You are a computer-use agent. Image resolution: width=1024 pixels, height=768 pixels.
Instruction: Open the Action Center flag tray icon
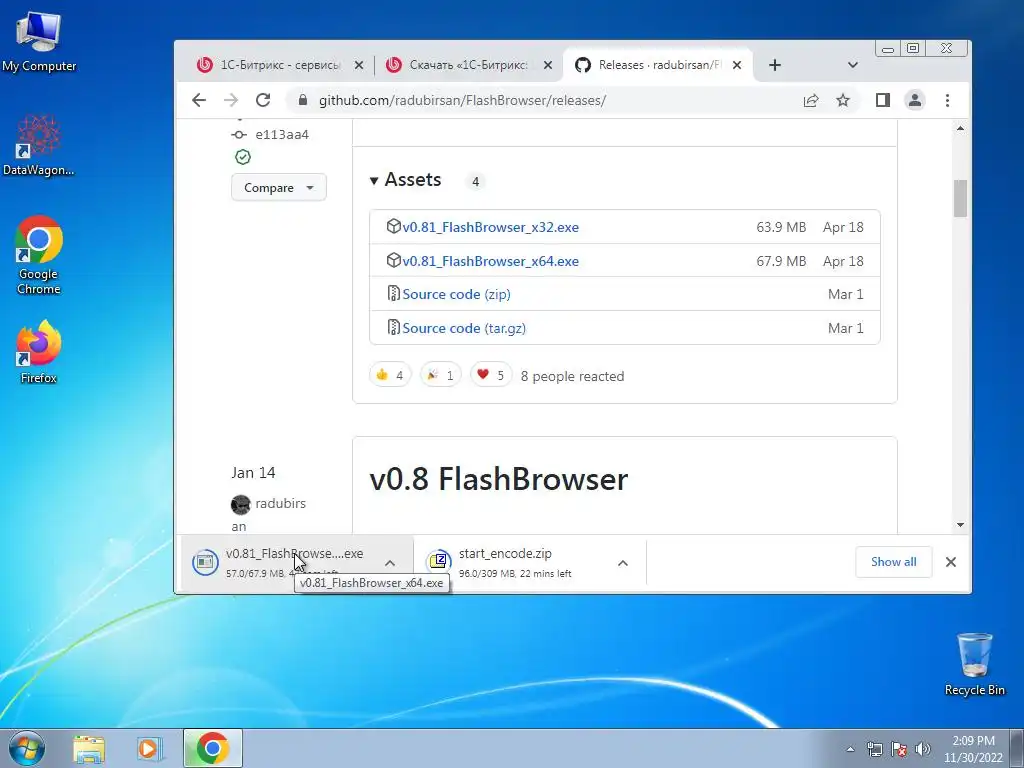click(899, 749)
